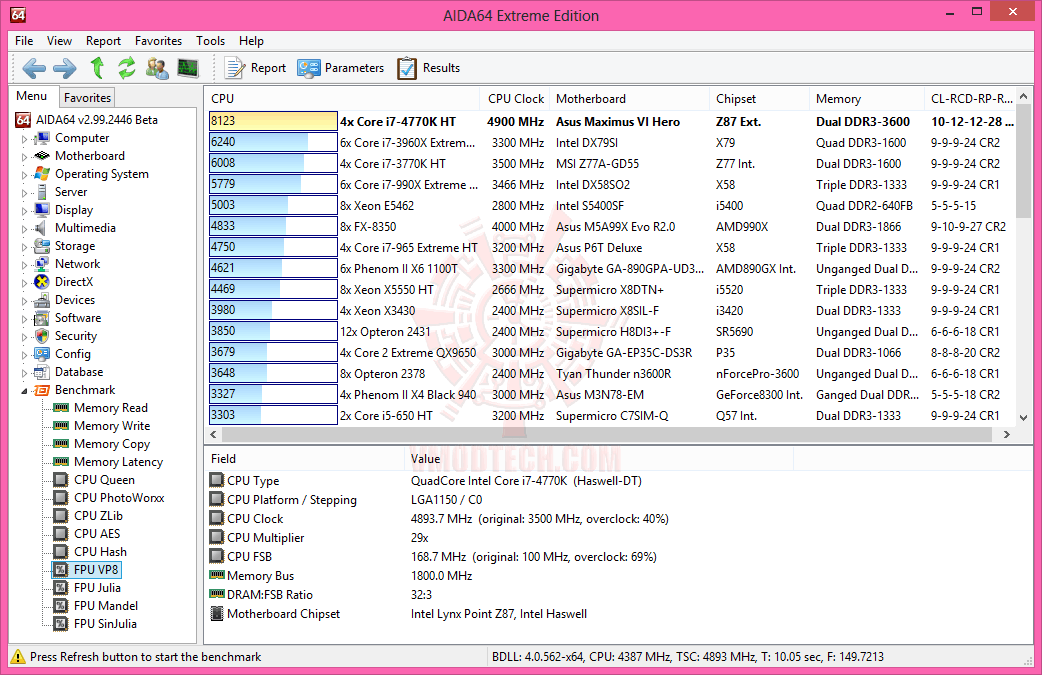
Task: Switch to the Menu tab
Action: (32, 96)
